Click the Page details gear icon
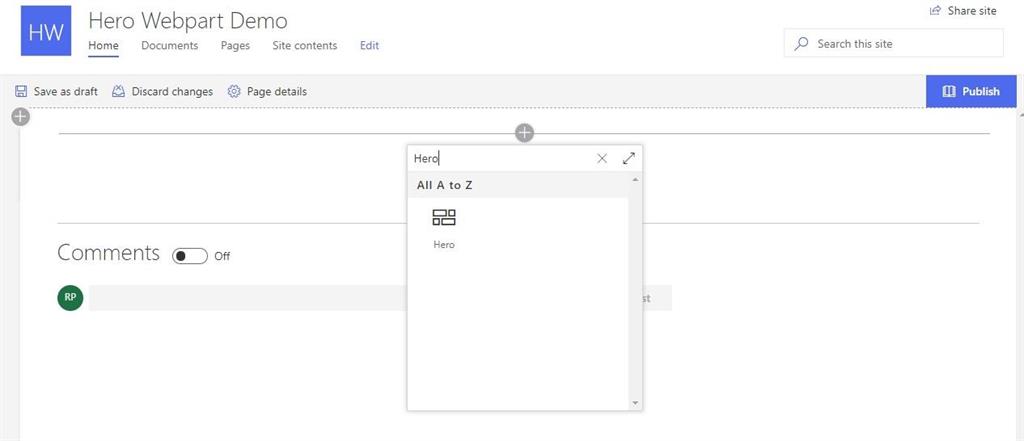Viewport: 1024px width, 441px height. tap(234, 91)
